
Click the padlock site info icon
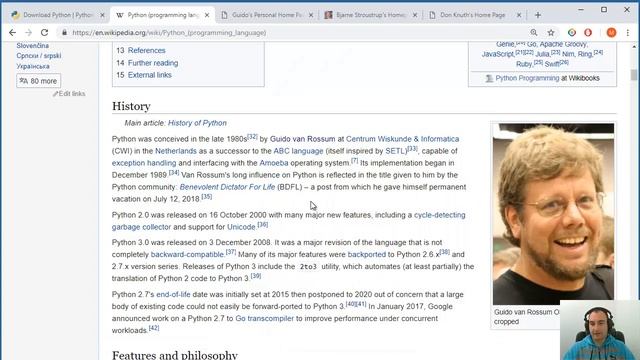click(x=64, y=32)
